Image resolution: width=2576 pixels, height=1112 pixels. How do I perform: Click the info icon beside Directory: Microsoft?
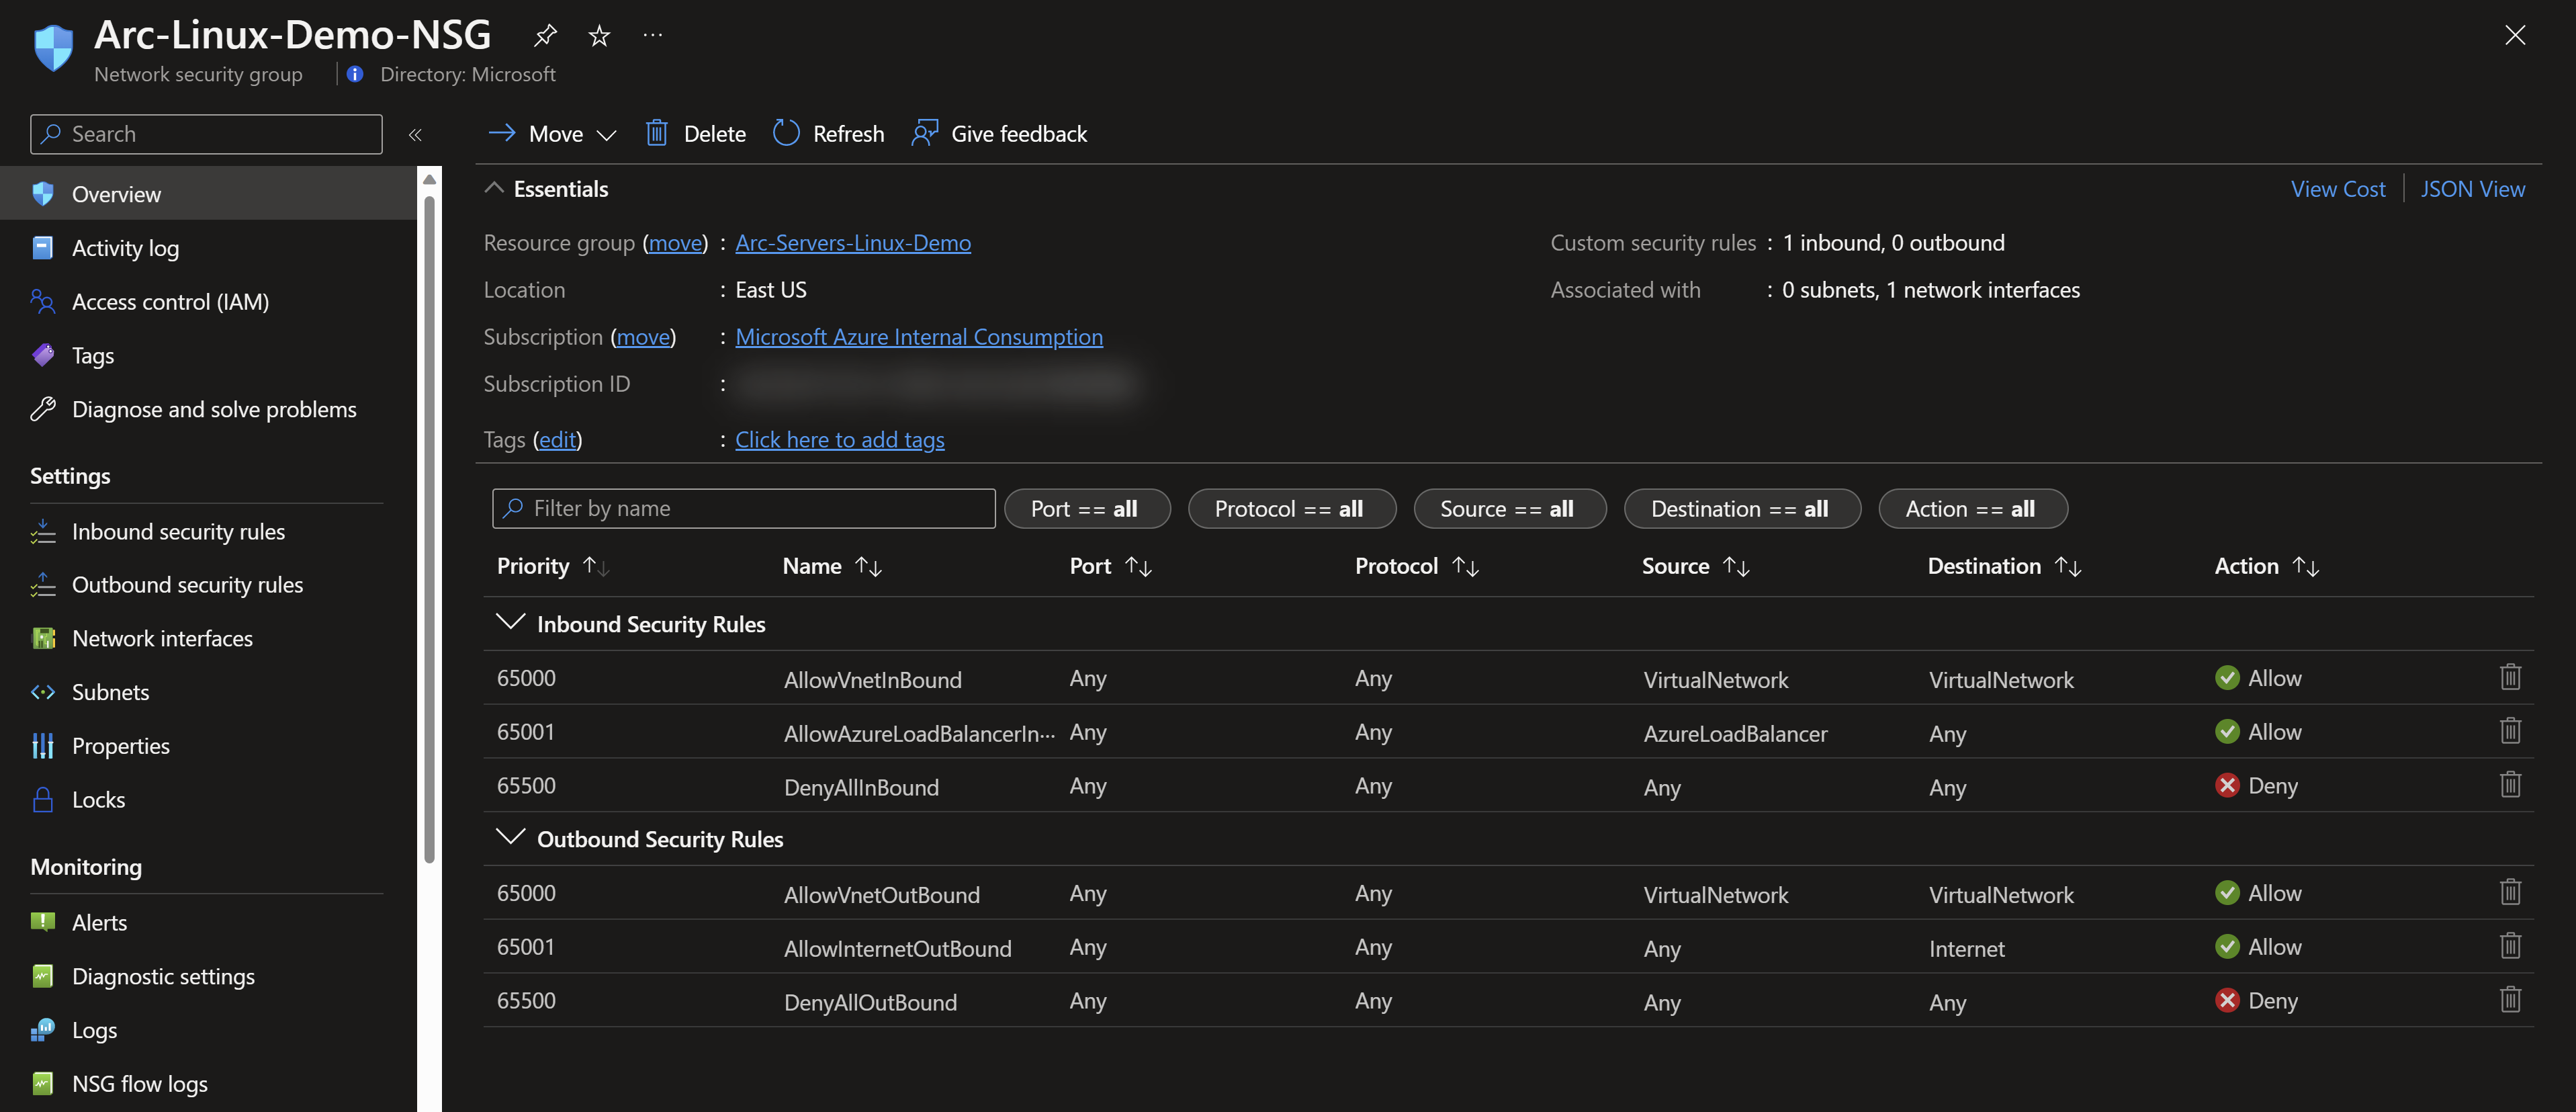pos(355,74)
